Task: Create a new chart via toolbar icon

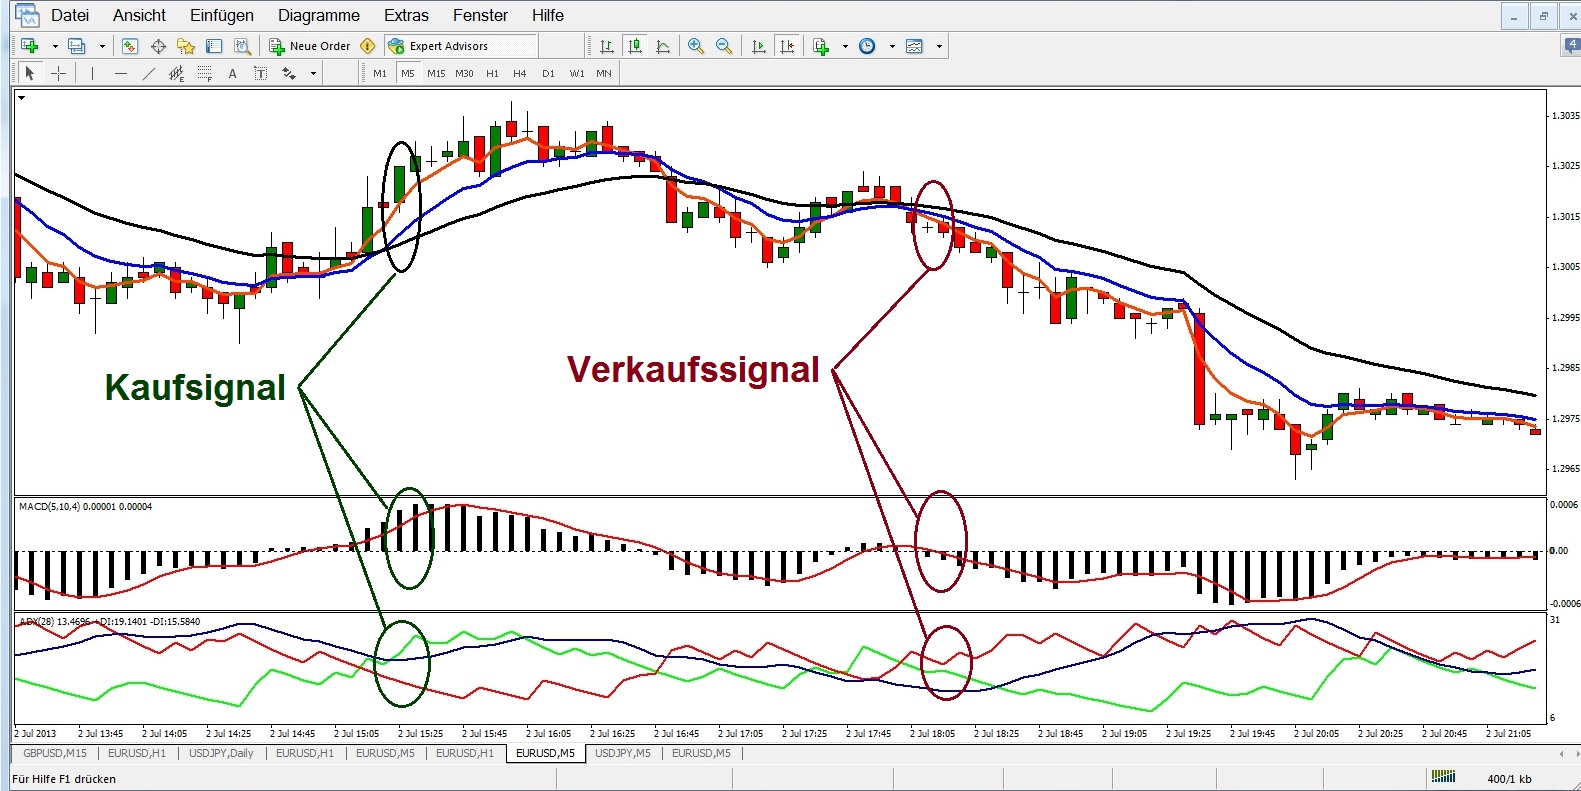Action: [29, 46]
